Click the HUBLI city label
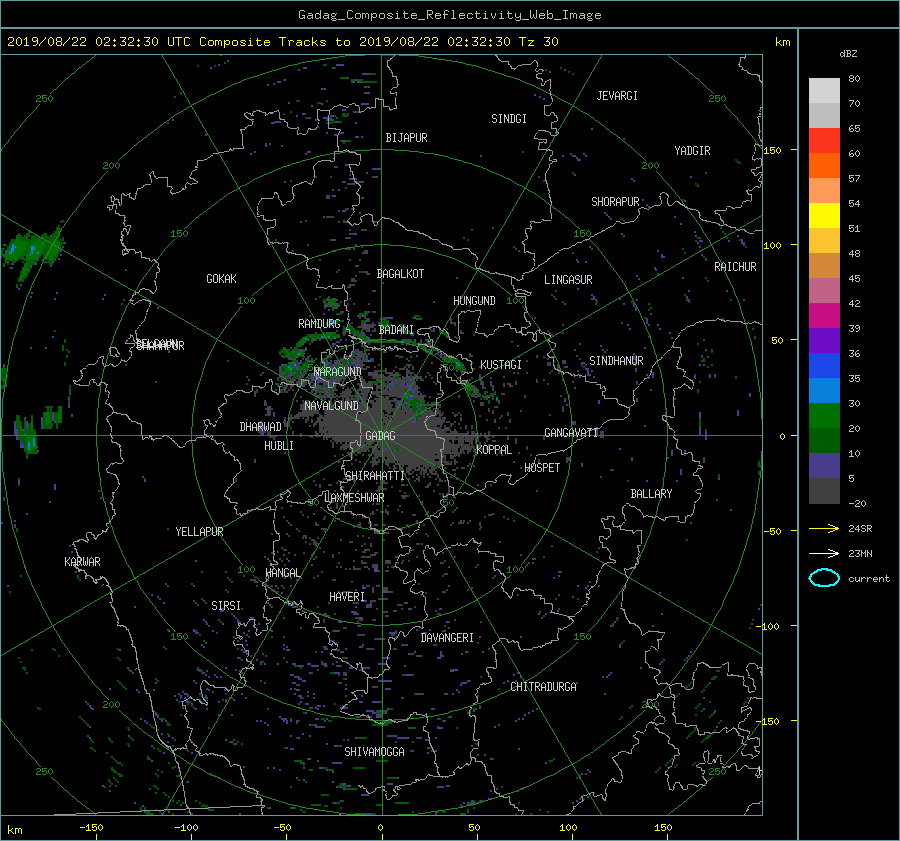Viewport: 900px width, 841px height. (278, 446)
